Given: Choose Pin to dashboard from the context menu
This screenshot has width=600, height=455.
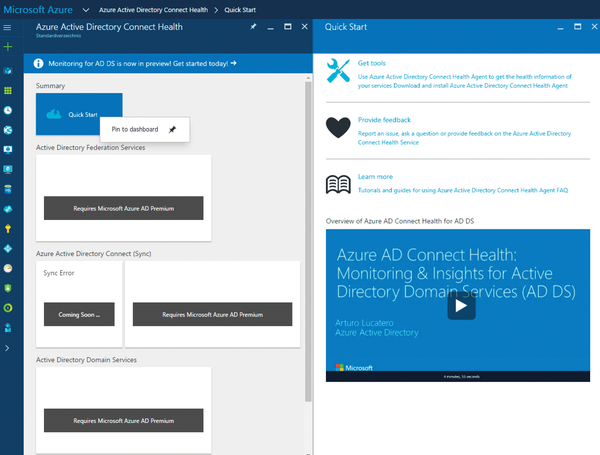Looking at the screenshot, I should 145,129.
